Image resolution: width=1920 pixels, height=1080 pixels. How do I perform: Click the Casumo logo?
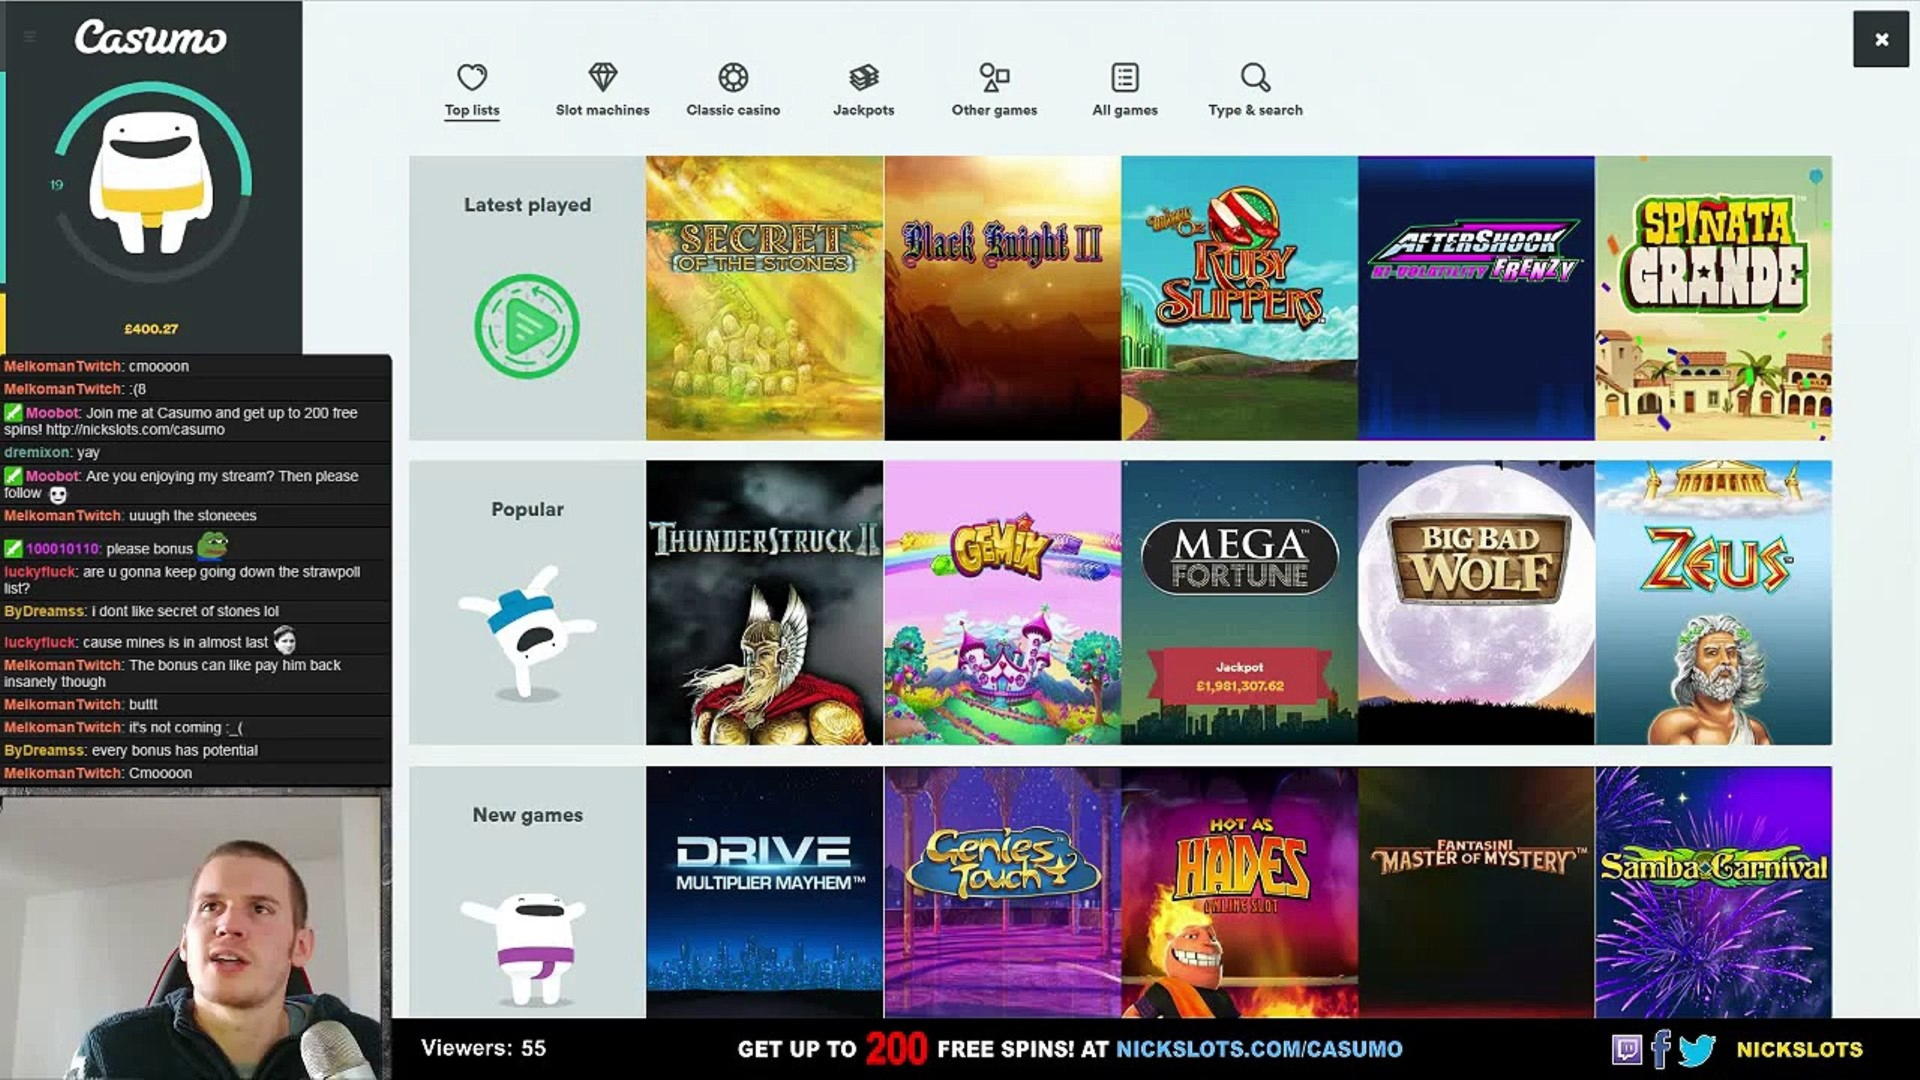(x=151, y=38)
